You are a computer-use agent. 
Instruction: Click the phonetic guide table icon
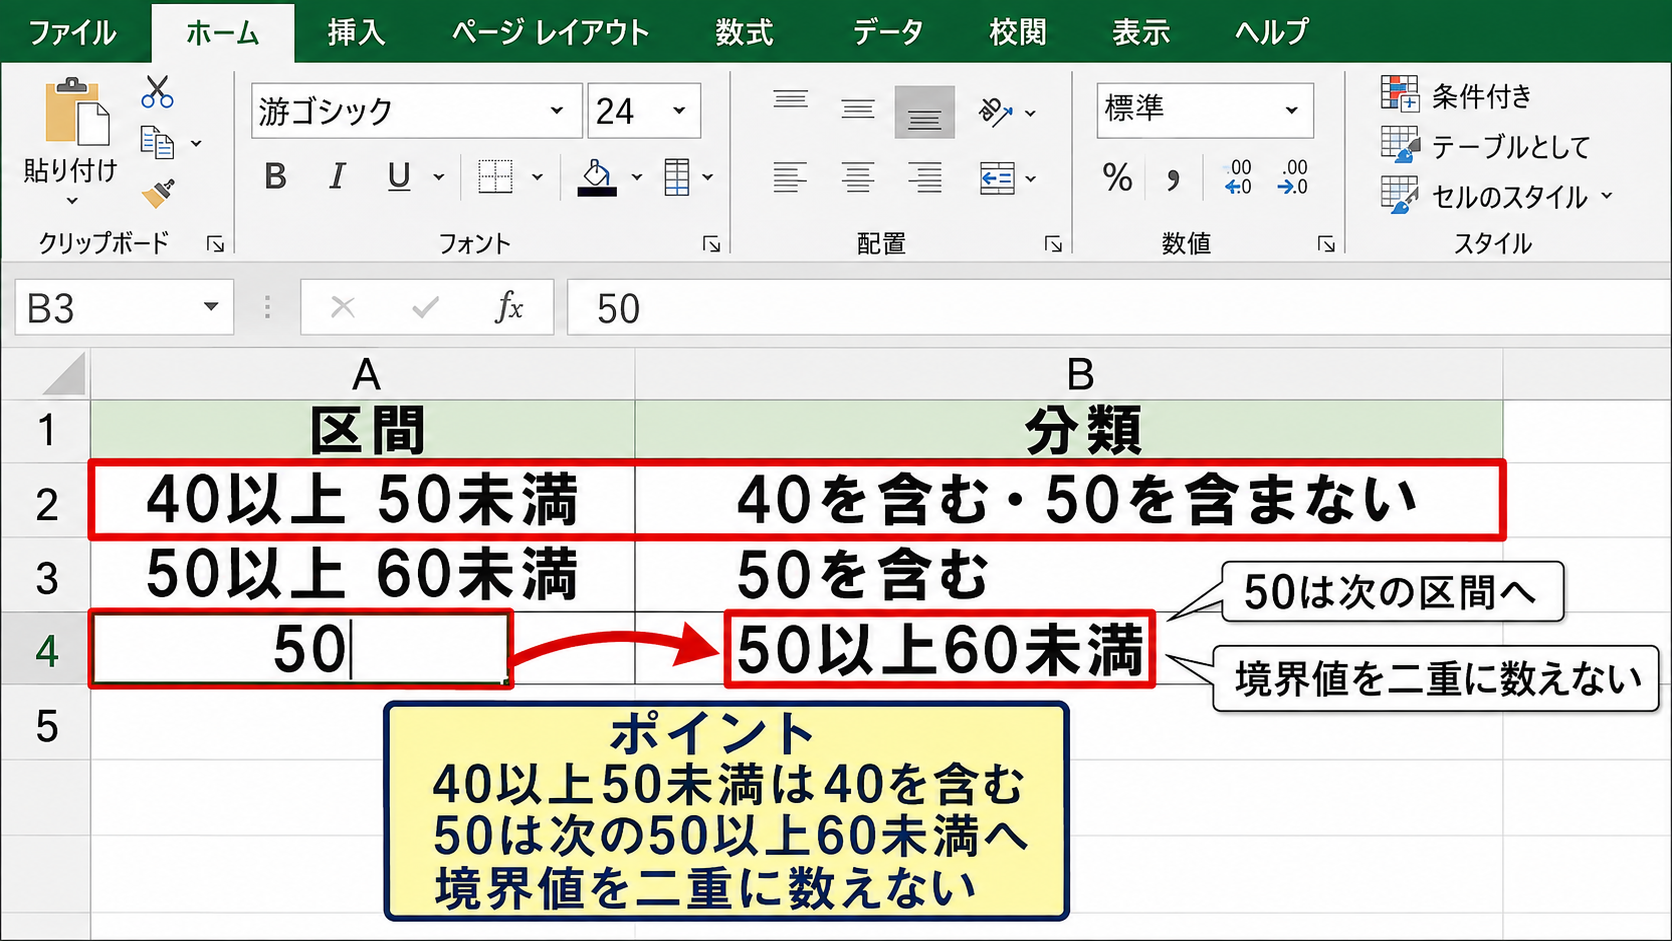pos(677,177)
